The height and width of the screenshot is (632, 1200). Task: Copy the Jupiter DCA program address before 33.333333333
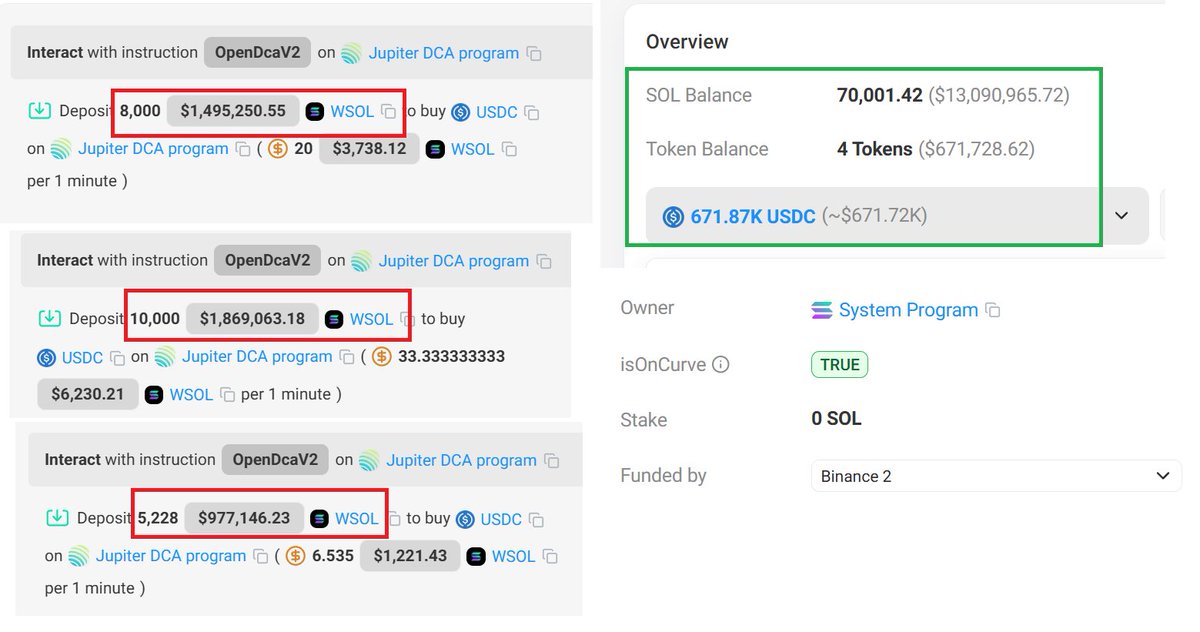point(347,357)
